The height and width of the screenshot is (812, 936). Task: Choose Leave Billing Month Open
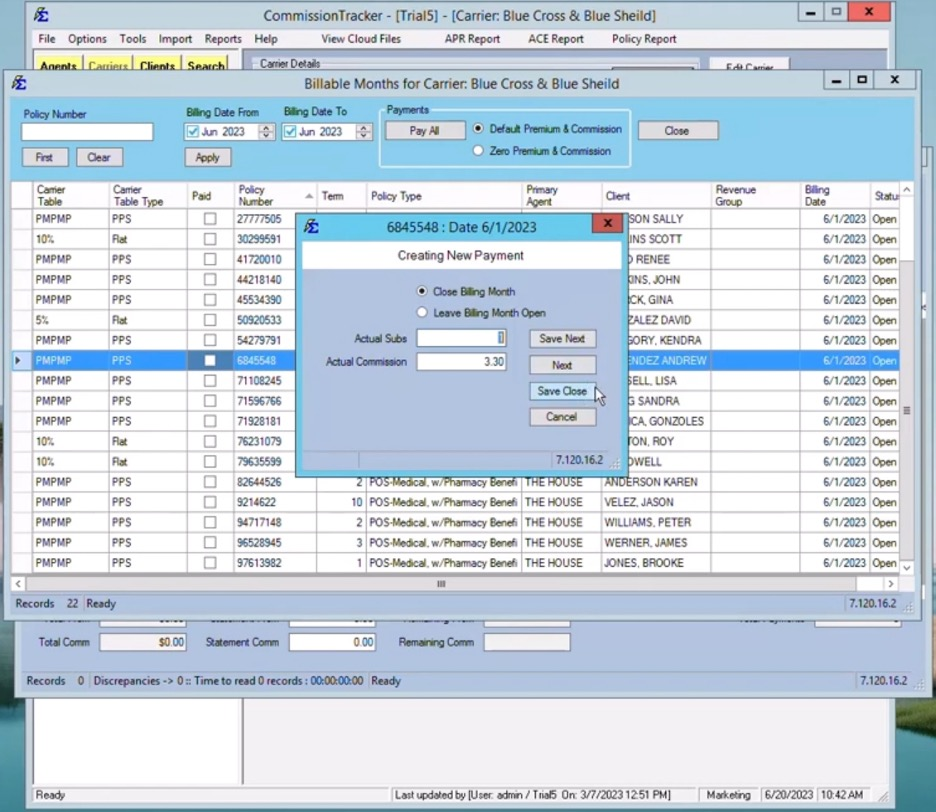click(422, 312)
